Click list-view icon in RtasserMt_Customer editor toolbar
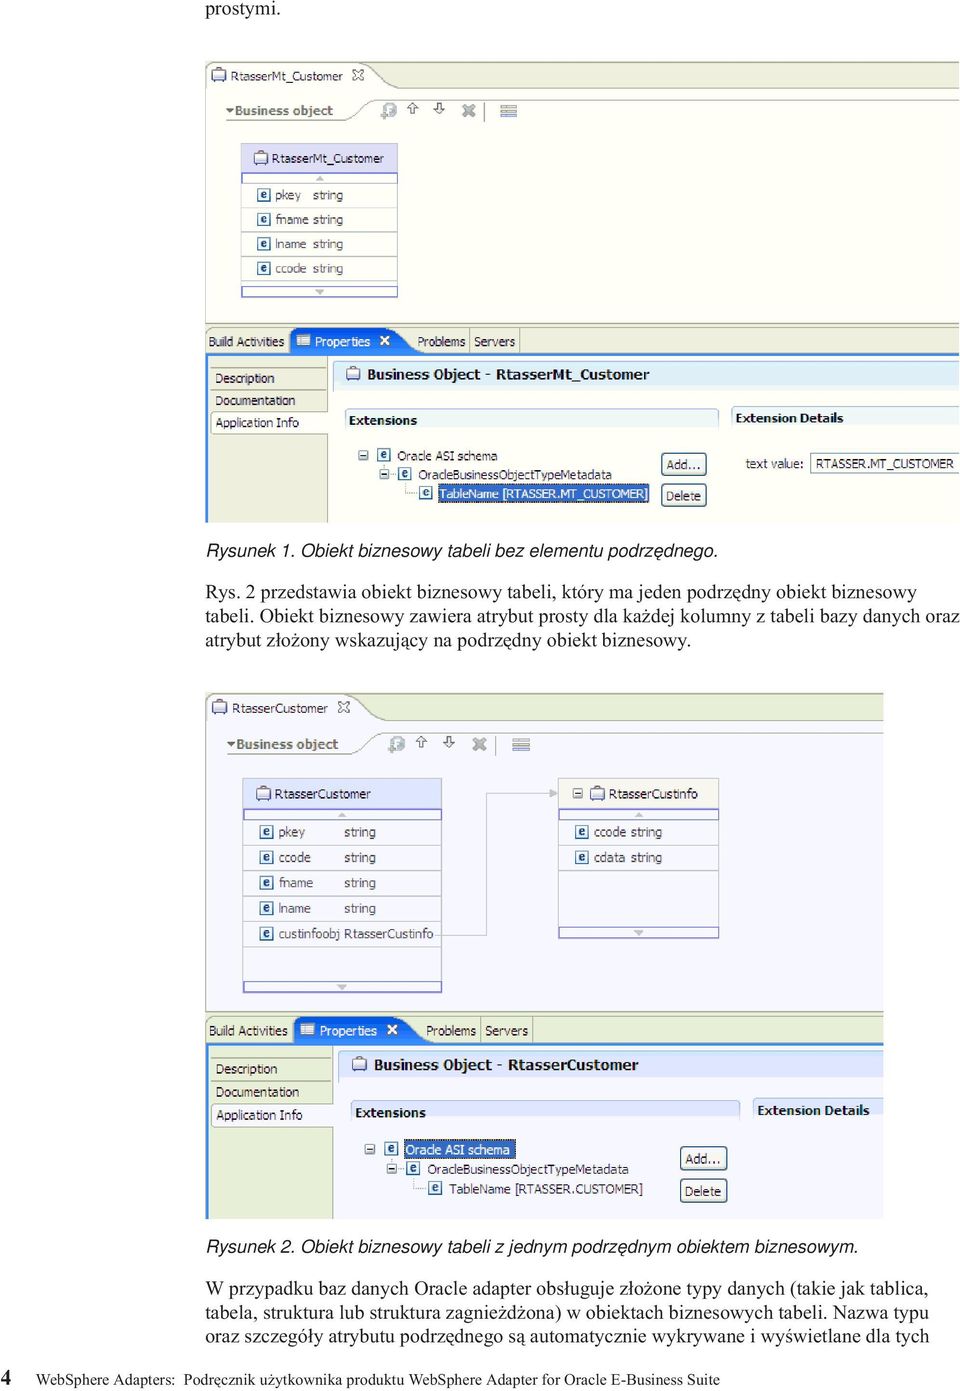The width and height of the screenshot is (960, 1391). (x=509, y=111)
